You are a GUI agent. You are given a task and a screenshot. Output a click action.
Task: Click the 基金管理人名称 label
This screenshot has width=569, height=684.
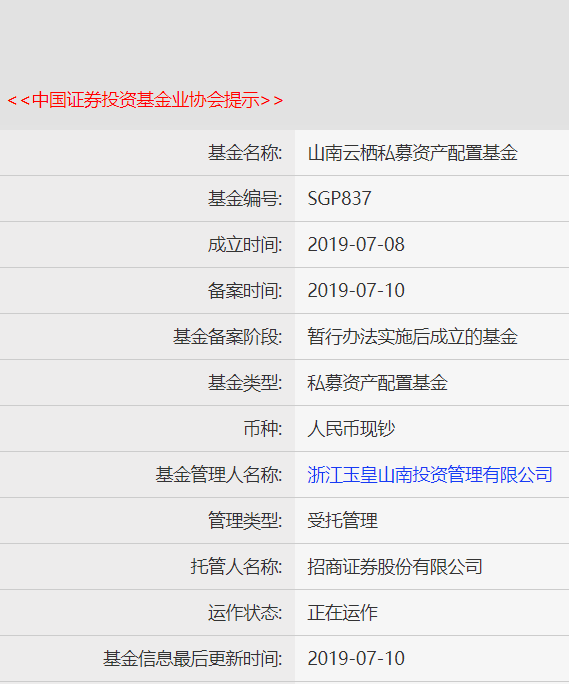tap(219, 475)
